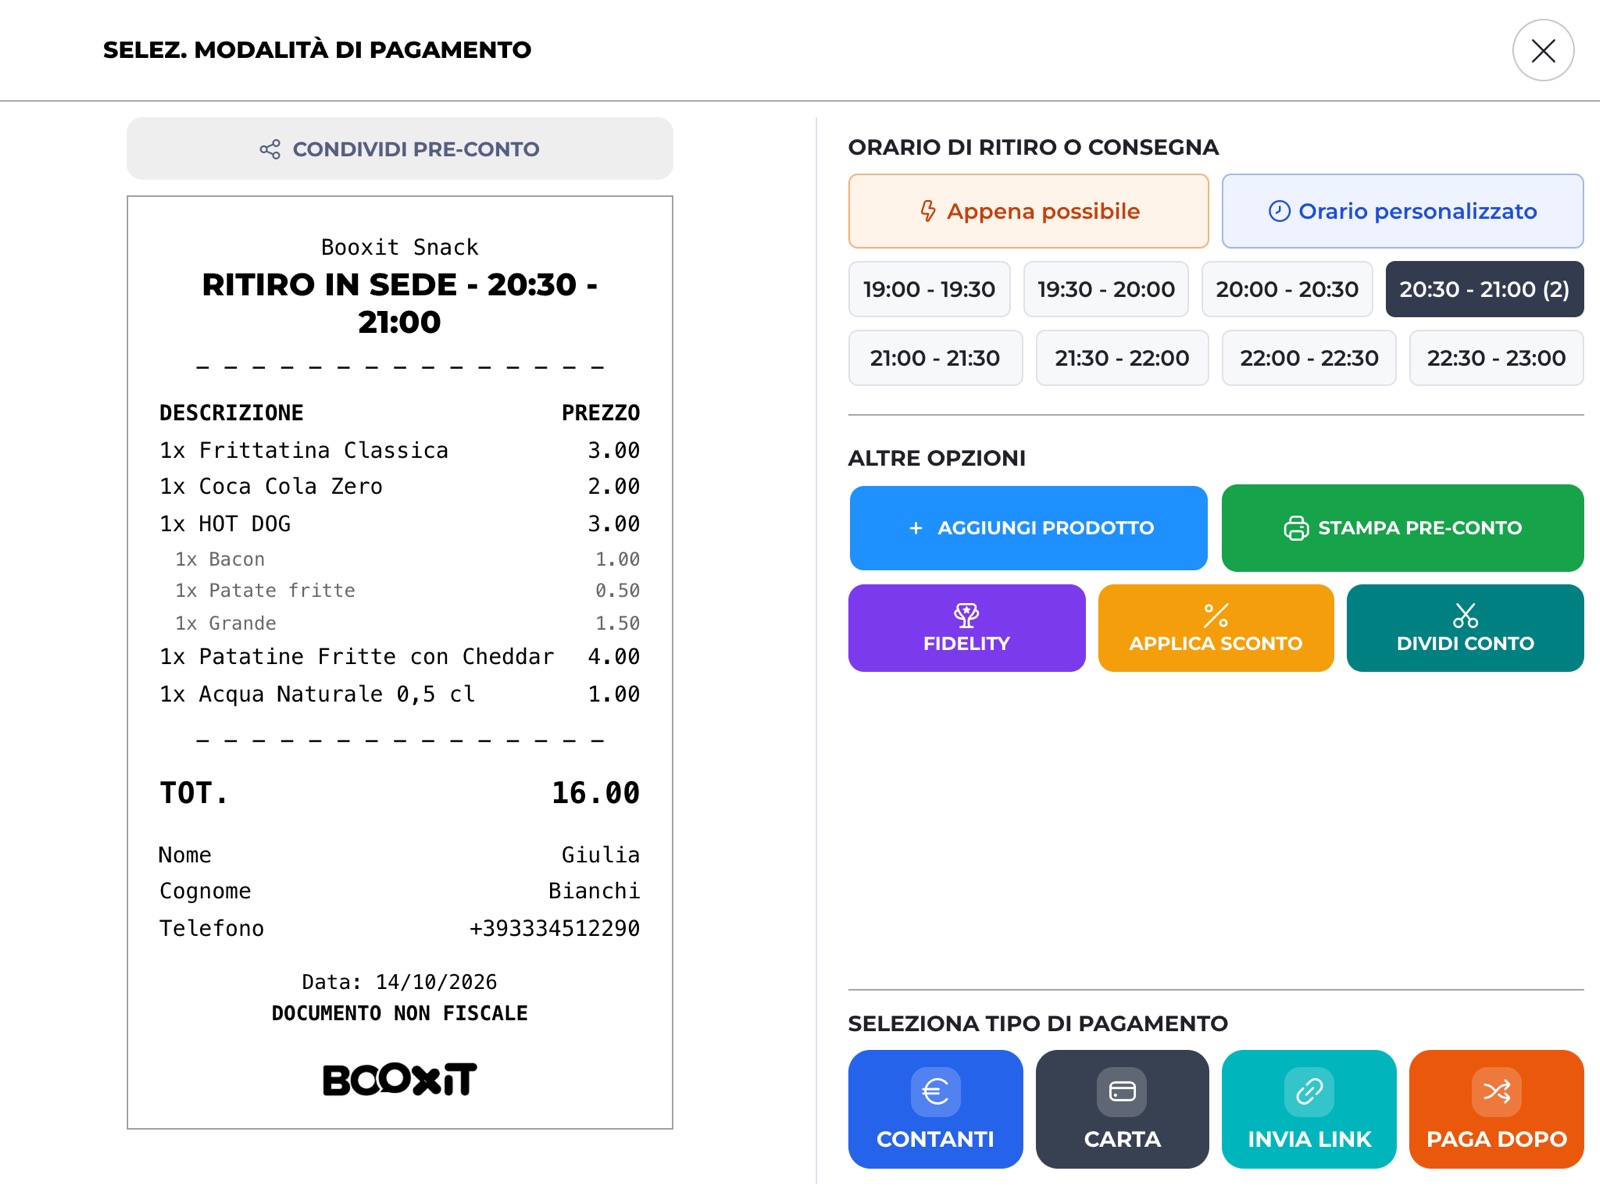Select the credit card icon for Carta
Image resolution: width=1600 pixels, height=1200 pixels.
pos(1122,1091)
